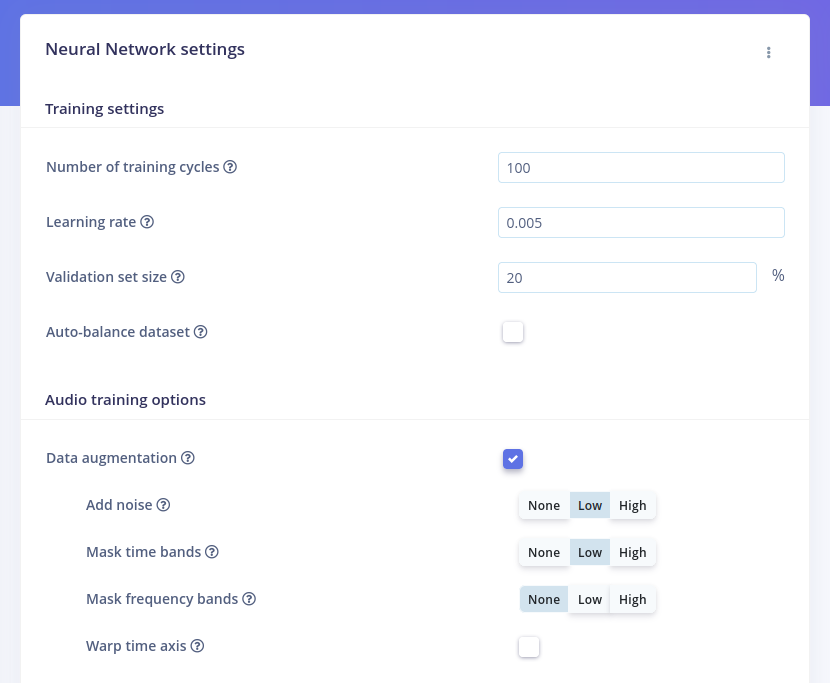Open the settings overflow menu
Screen dimensions: 830x683
coord(769,52)
